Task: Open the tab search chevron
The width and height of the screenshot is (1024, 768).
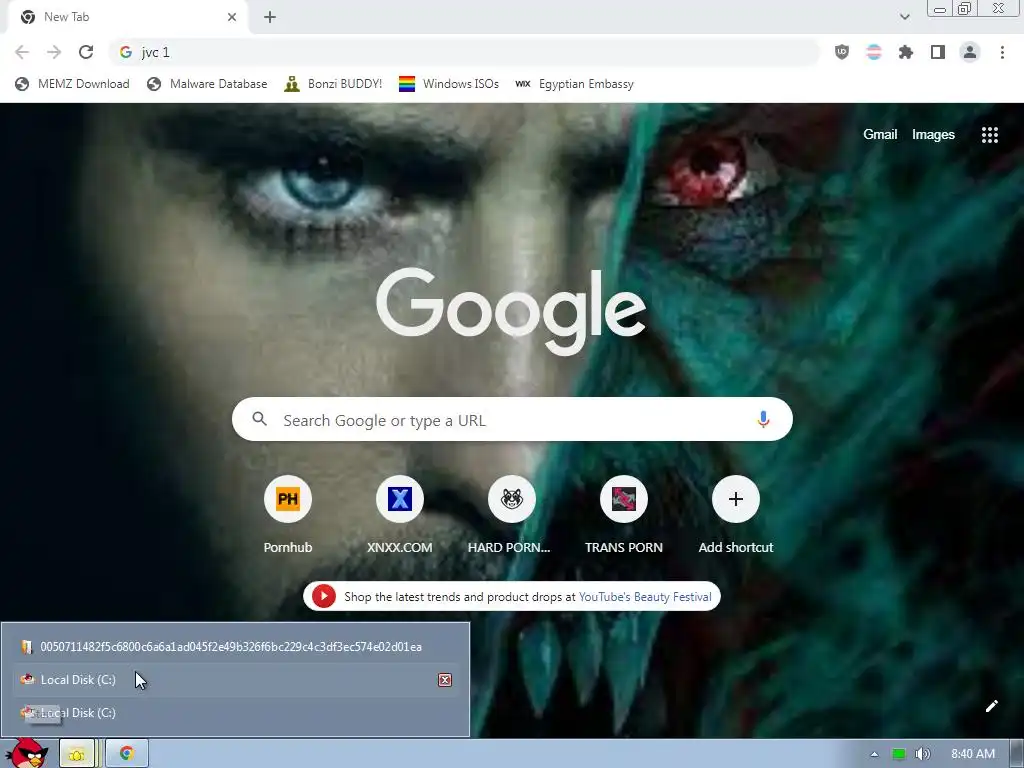Action: tap(904, 17)
